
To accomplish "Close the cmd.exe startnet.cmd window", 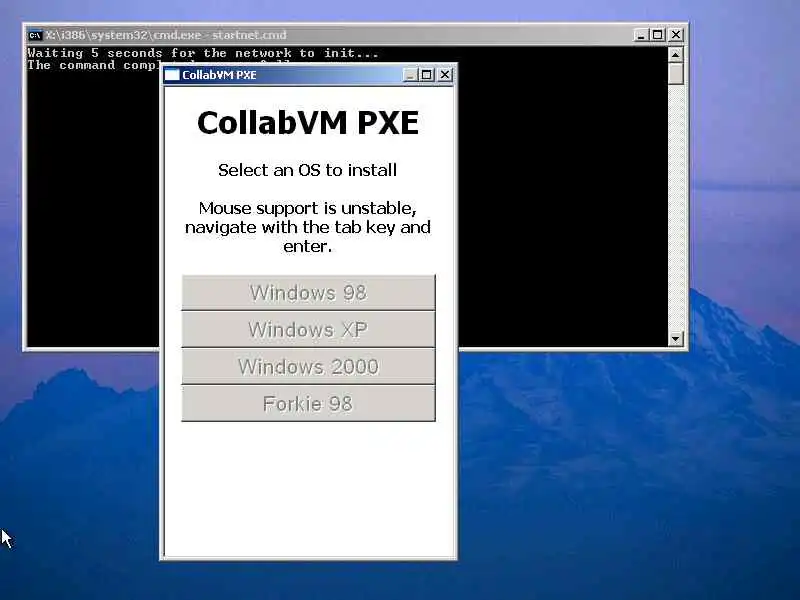I will coord(676,35).
